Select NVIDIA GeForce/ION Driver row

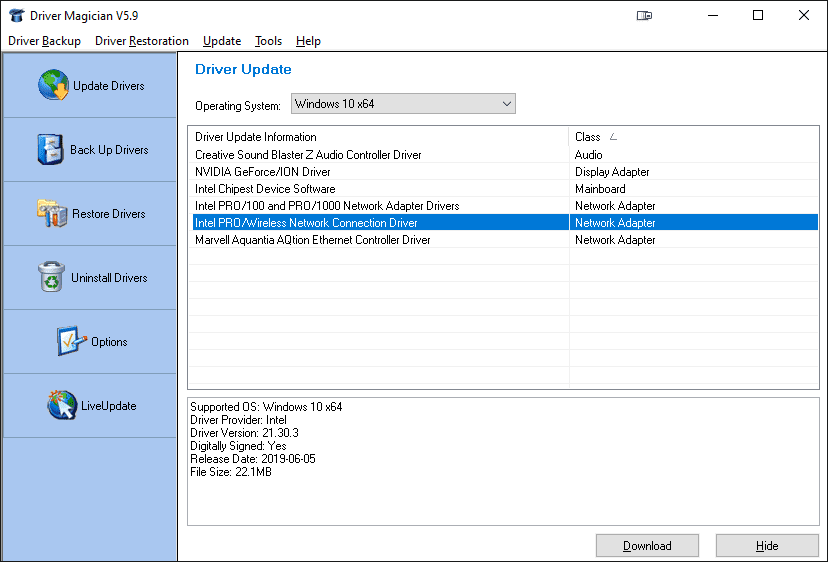point(263,172)
